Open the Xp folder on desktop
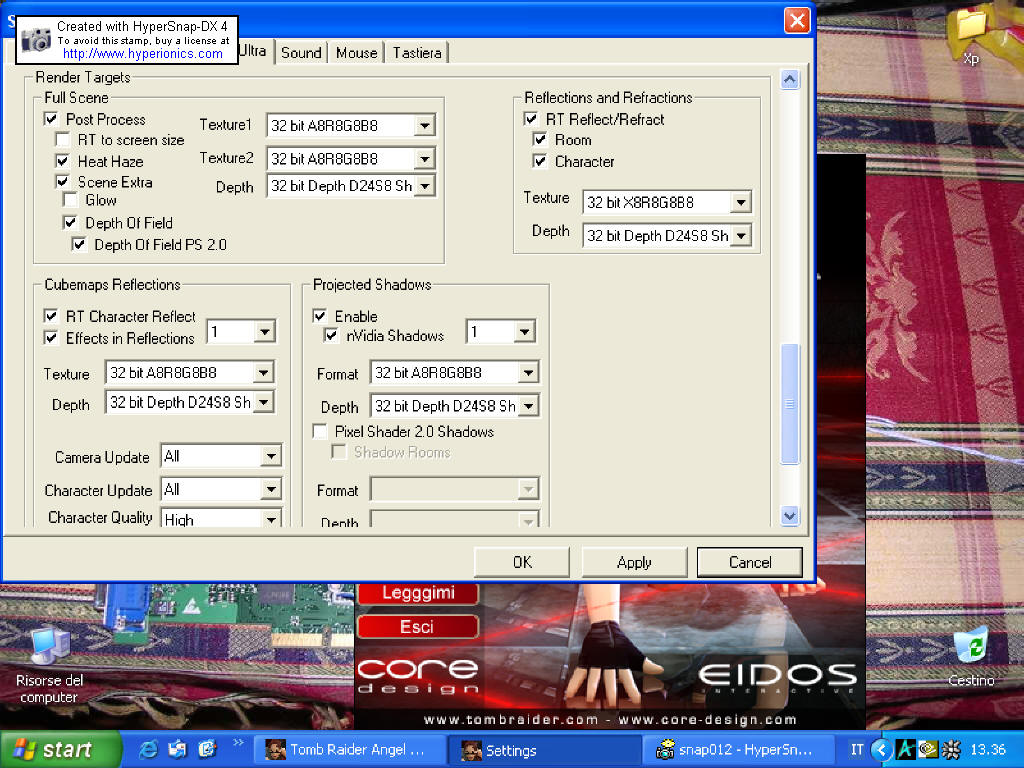The width and height of the screenshot is (1024, 768). 970,30
